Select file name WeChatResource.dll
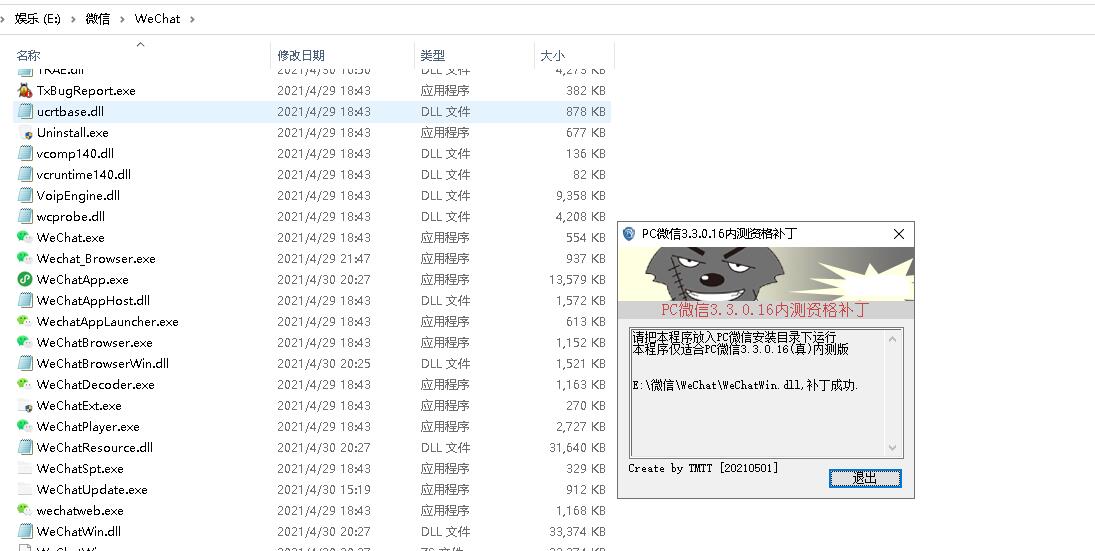 (95, 447)
